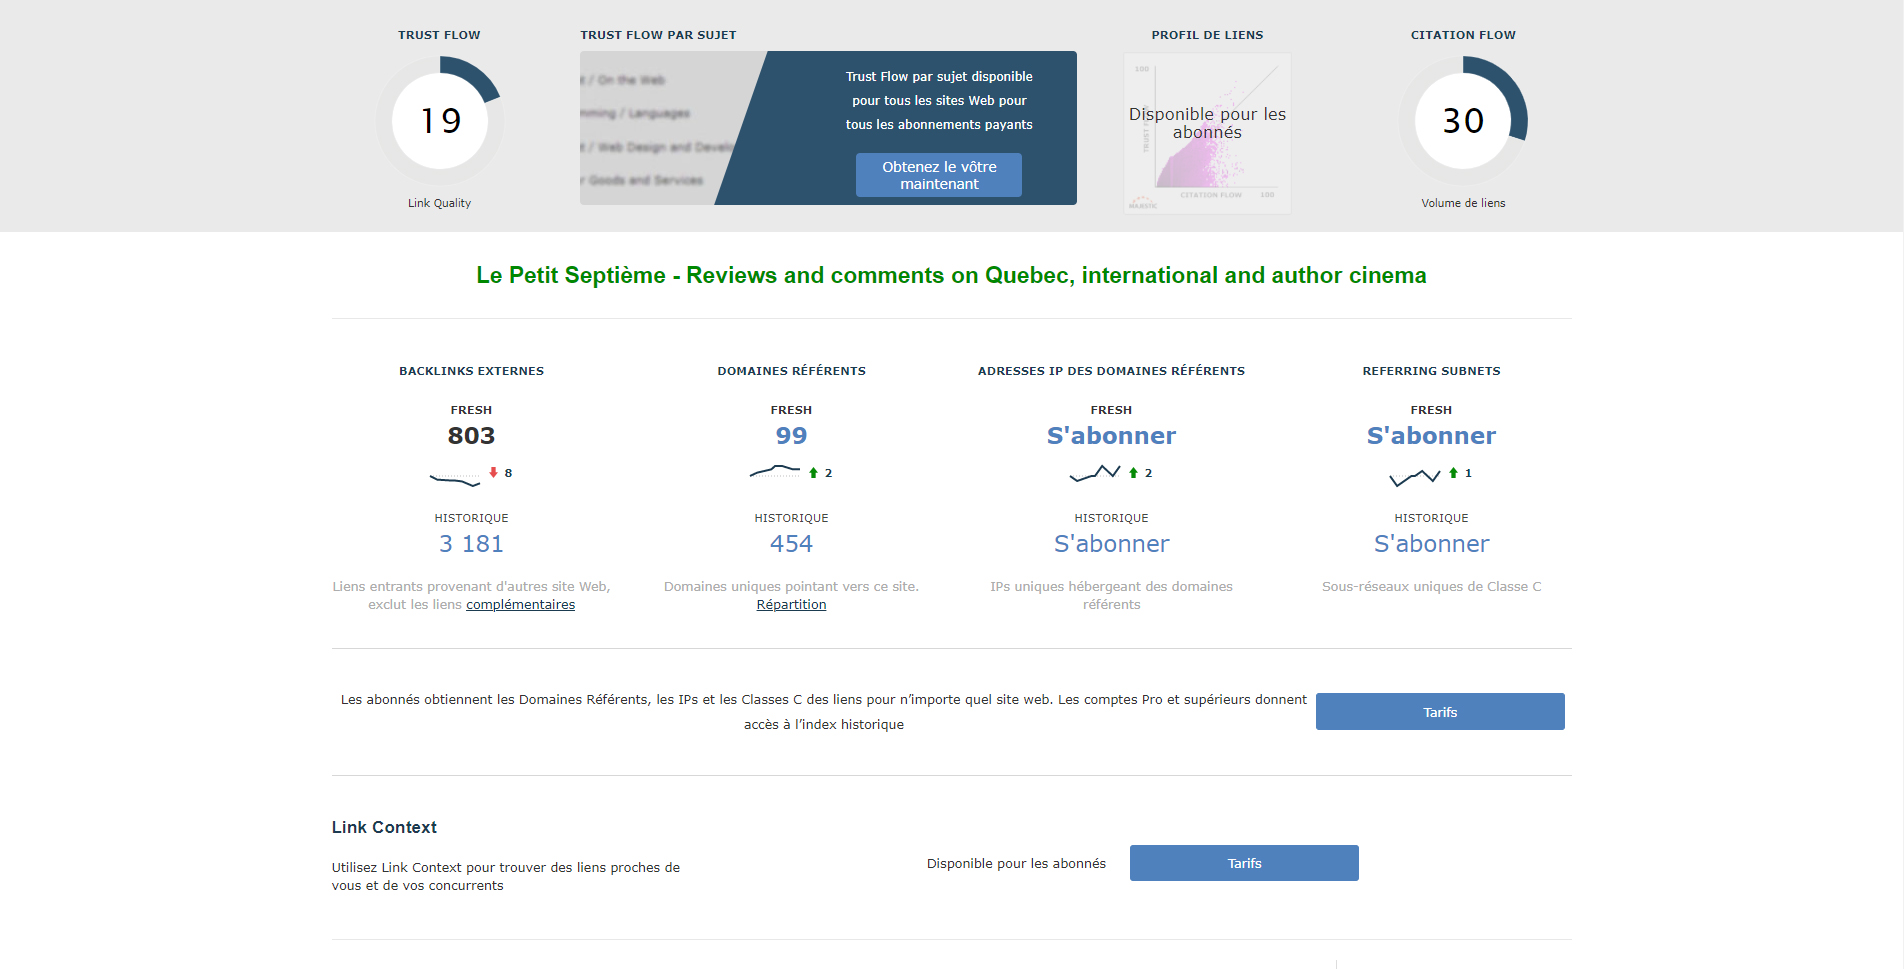1904x969 pixels.
Task: Click green up arrow under Domaines Référents
Action: pos(813,473)
